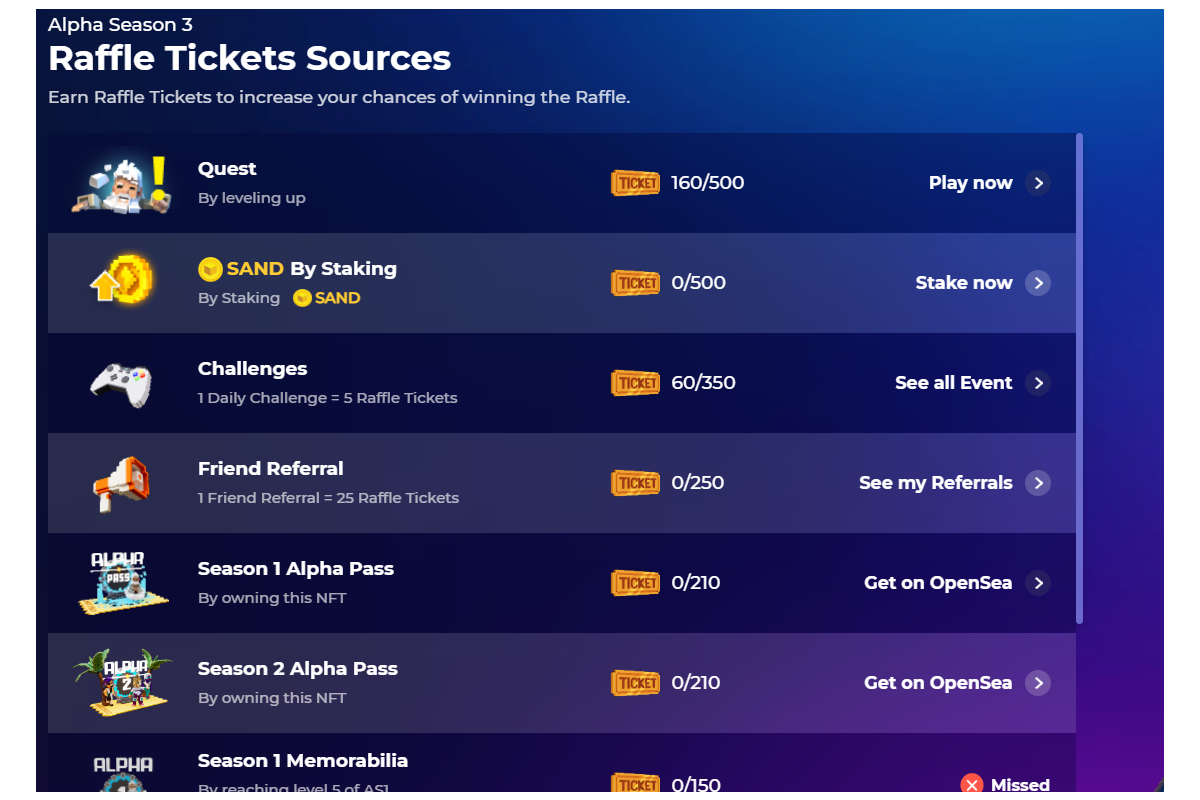Open the Stake now link
The width and height of the screenshot is (1200, 800).
pyautogui.click(x=964, y=283)
